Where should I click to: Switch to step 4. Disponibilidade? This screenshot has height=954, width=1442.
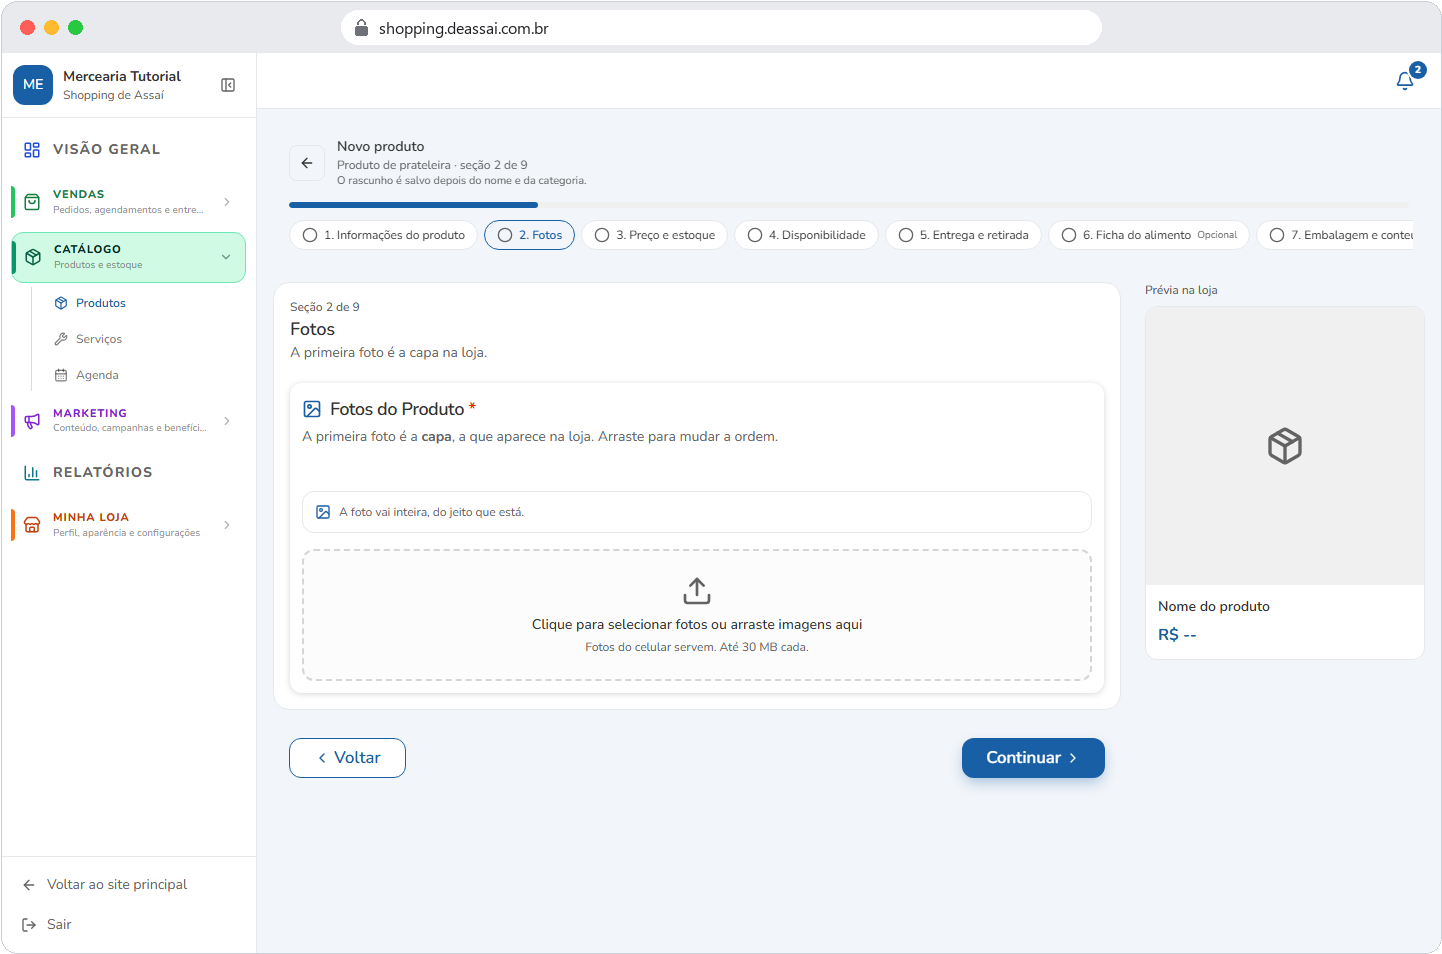pos(807,235)
